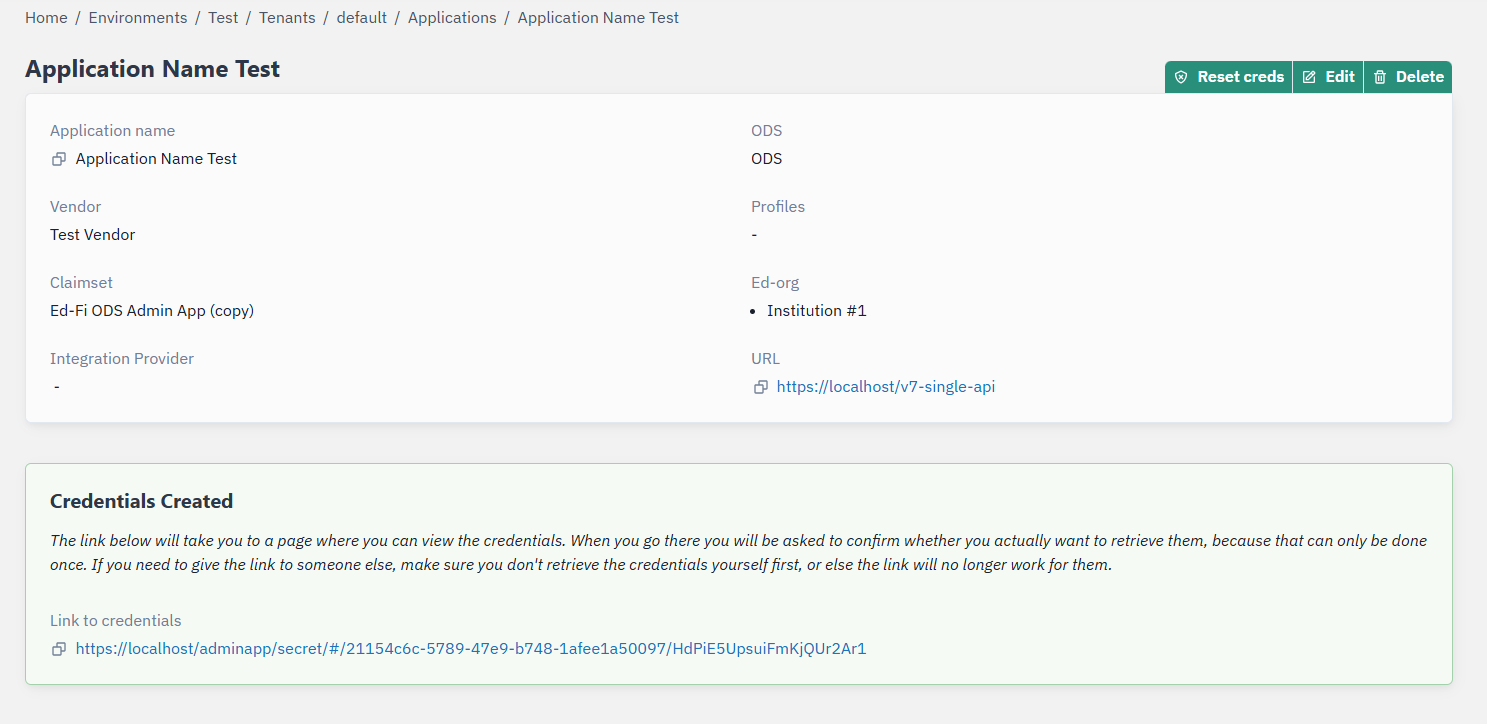The height and width of the screenshot is (724, 1487).
Task: Open the secret credentials retrieval link
Action: pyautogui.click(x=470, y=648)
